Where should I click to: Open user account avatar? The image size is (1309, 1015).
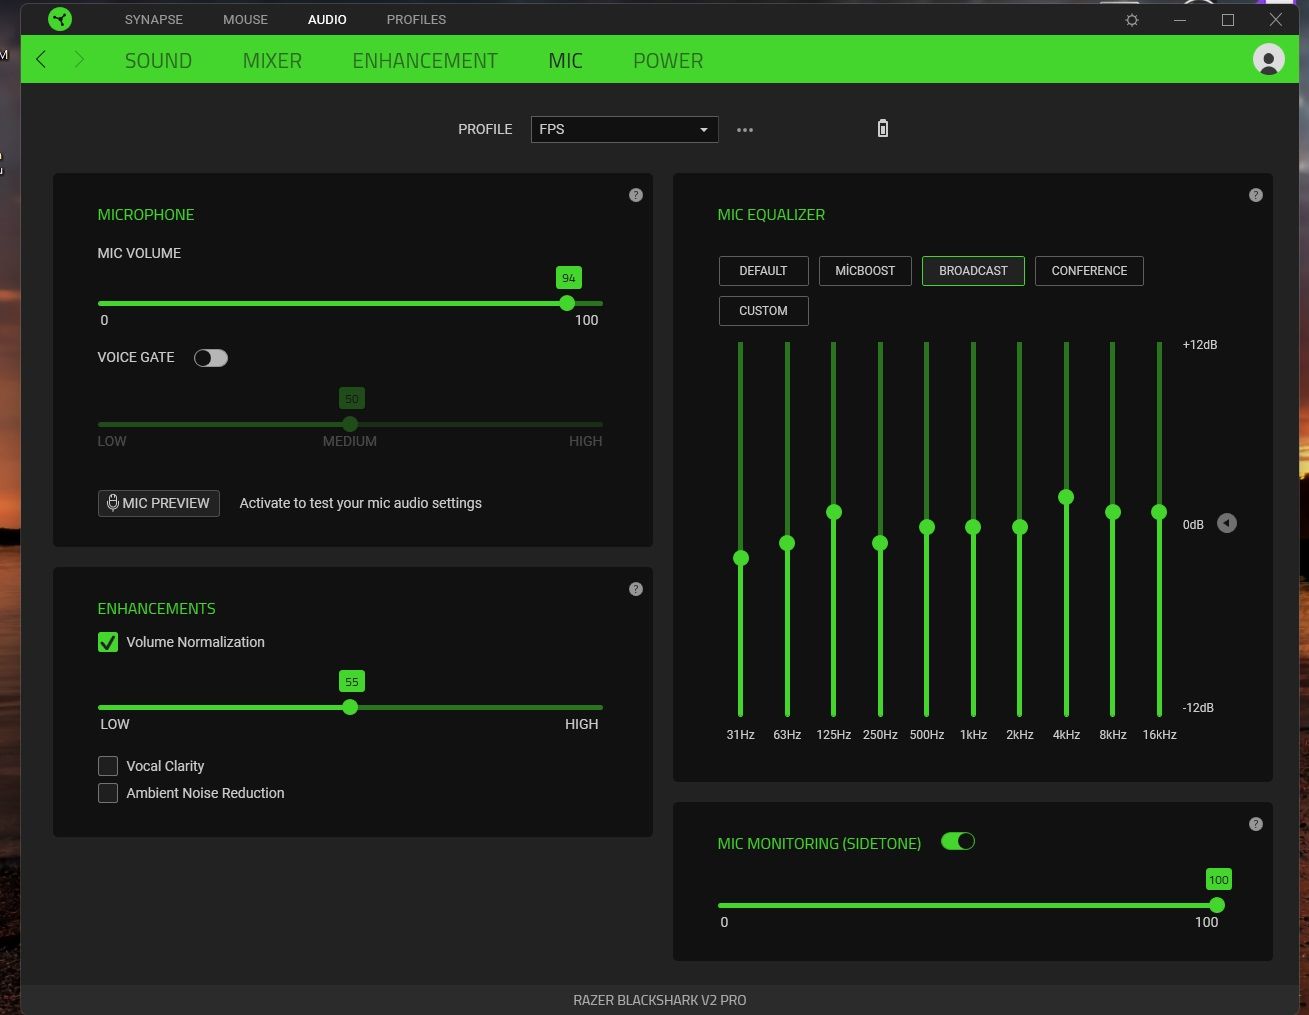[x=1269, y=59]
